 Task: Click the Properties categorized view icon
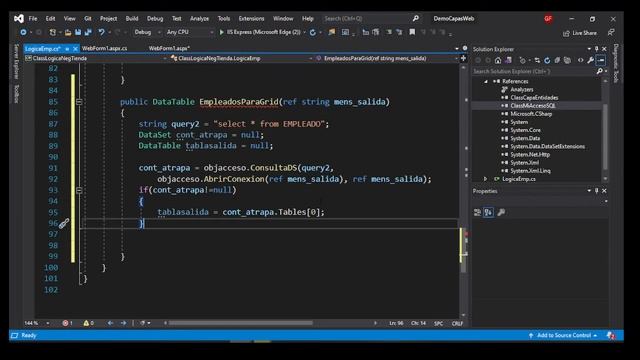click(478, 212)
